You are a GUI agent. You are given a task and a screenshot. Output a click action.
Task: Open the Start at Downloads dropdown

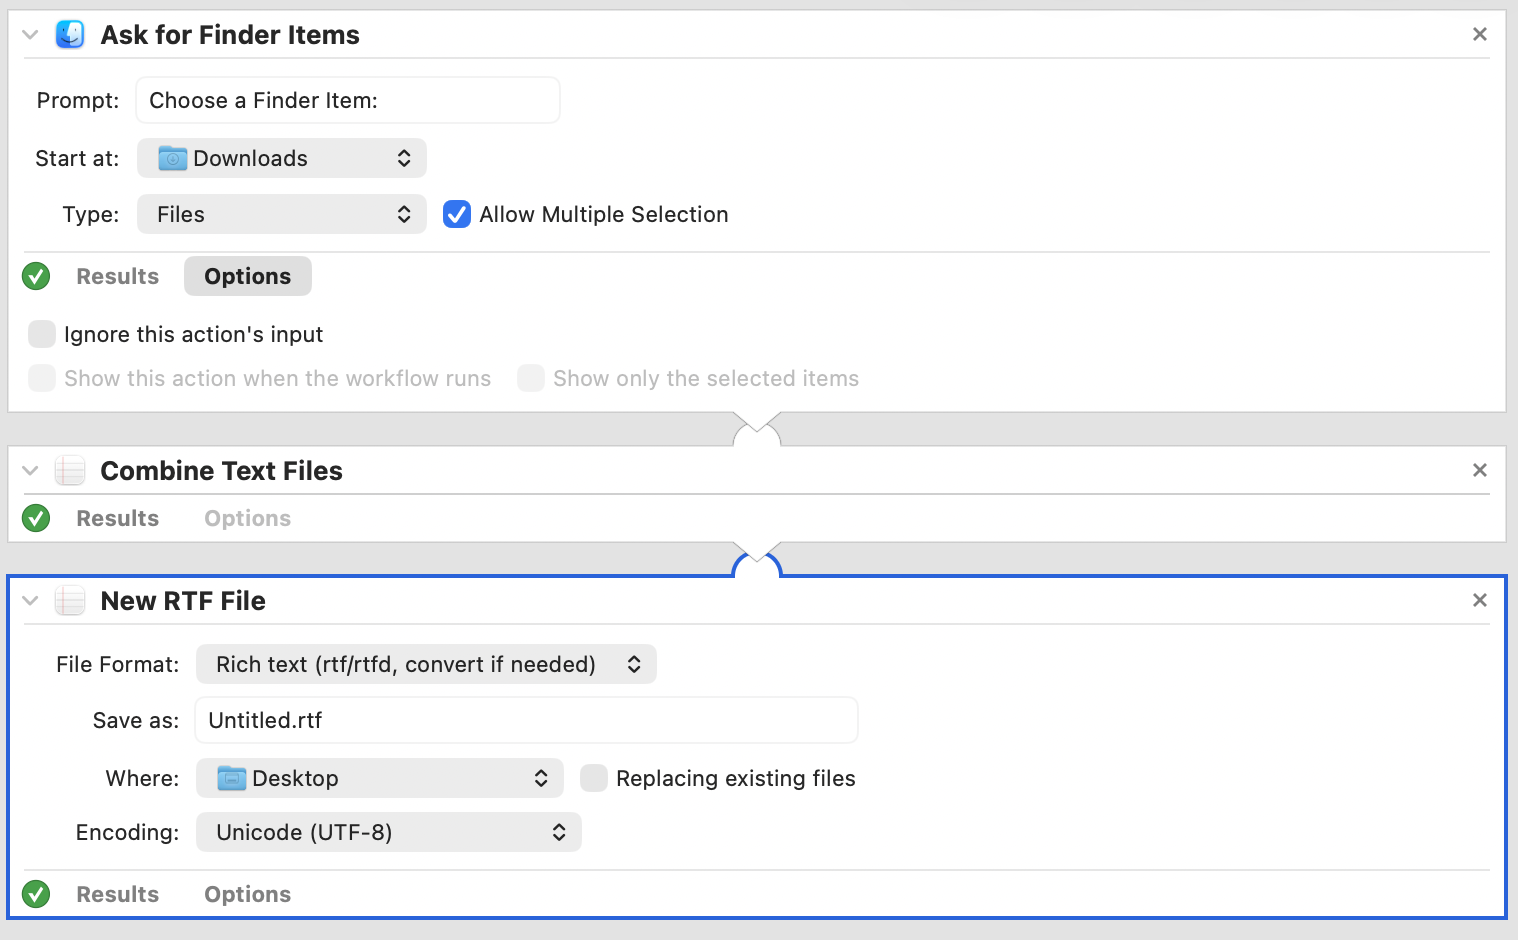click(282, 158)
